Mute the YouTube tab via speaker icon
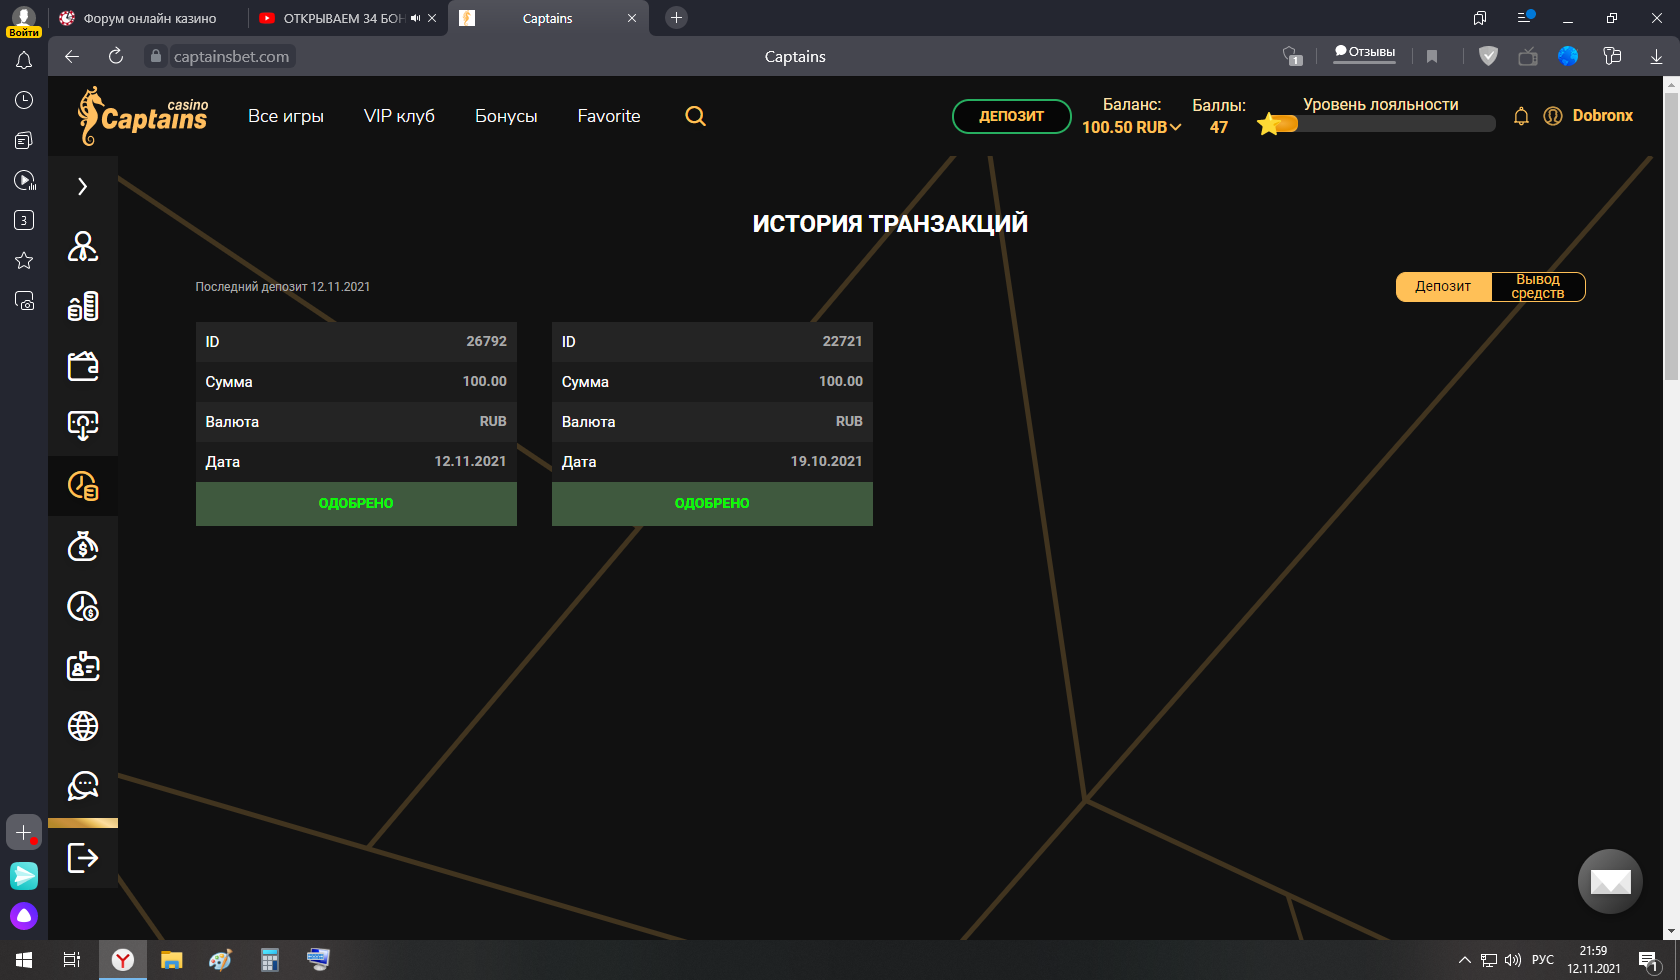This screenshot has width=1680, height=980. click(415, 18)
